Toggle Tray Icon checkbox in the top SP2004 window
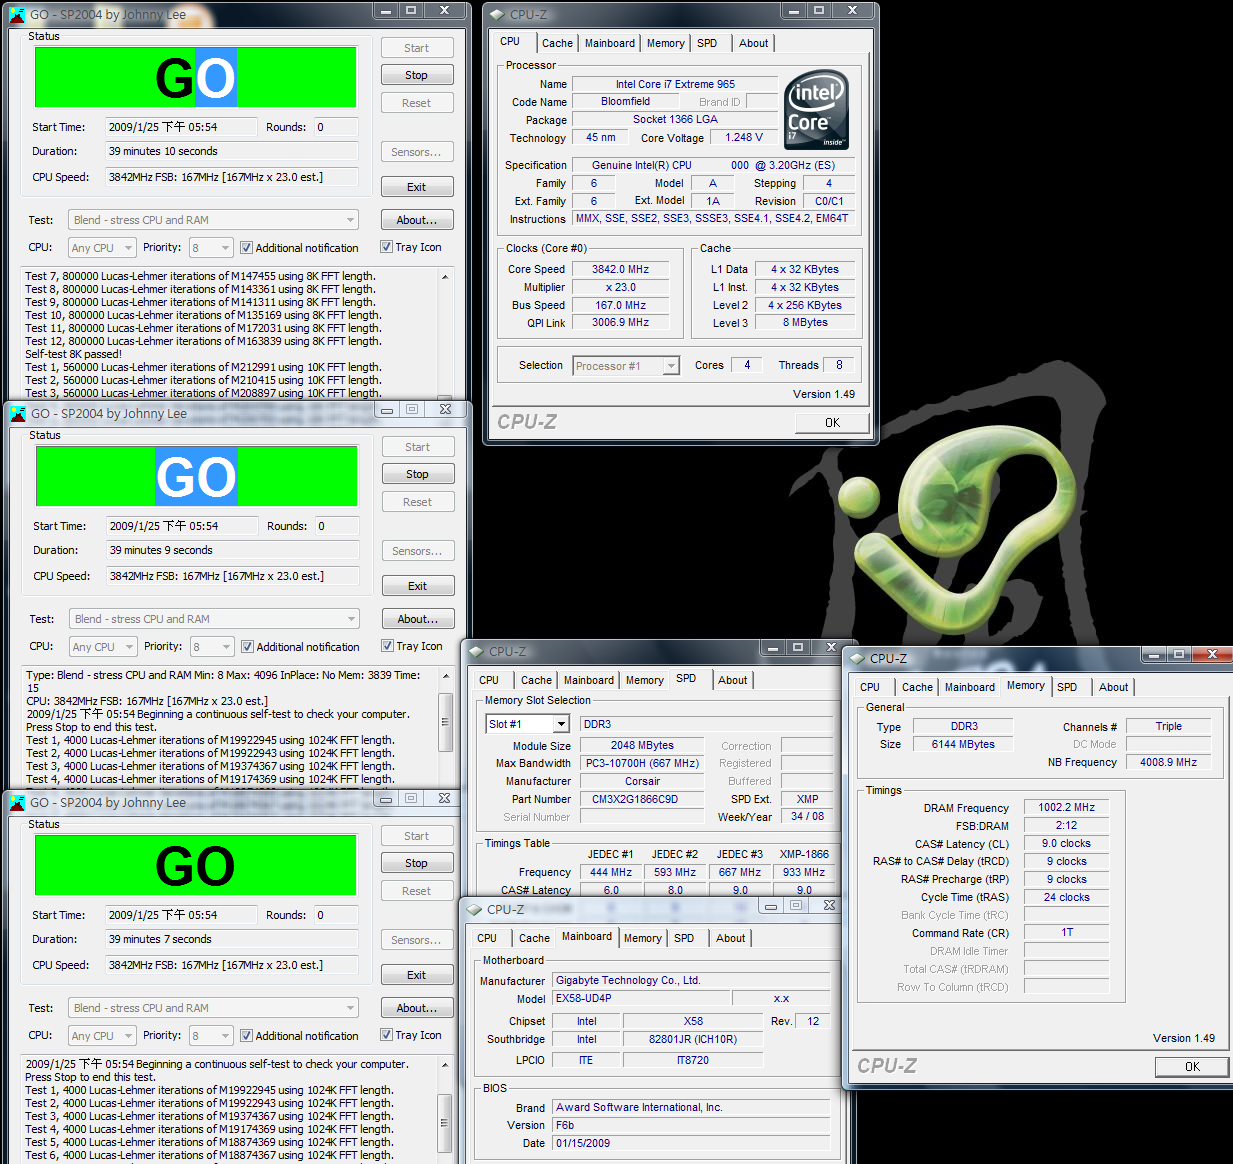 [x=386, y=247]
